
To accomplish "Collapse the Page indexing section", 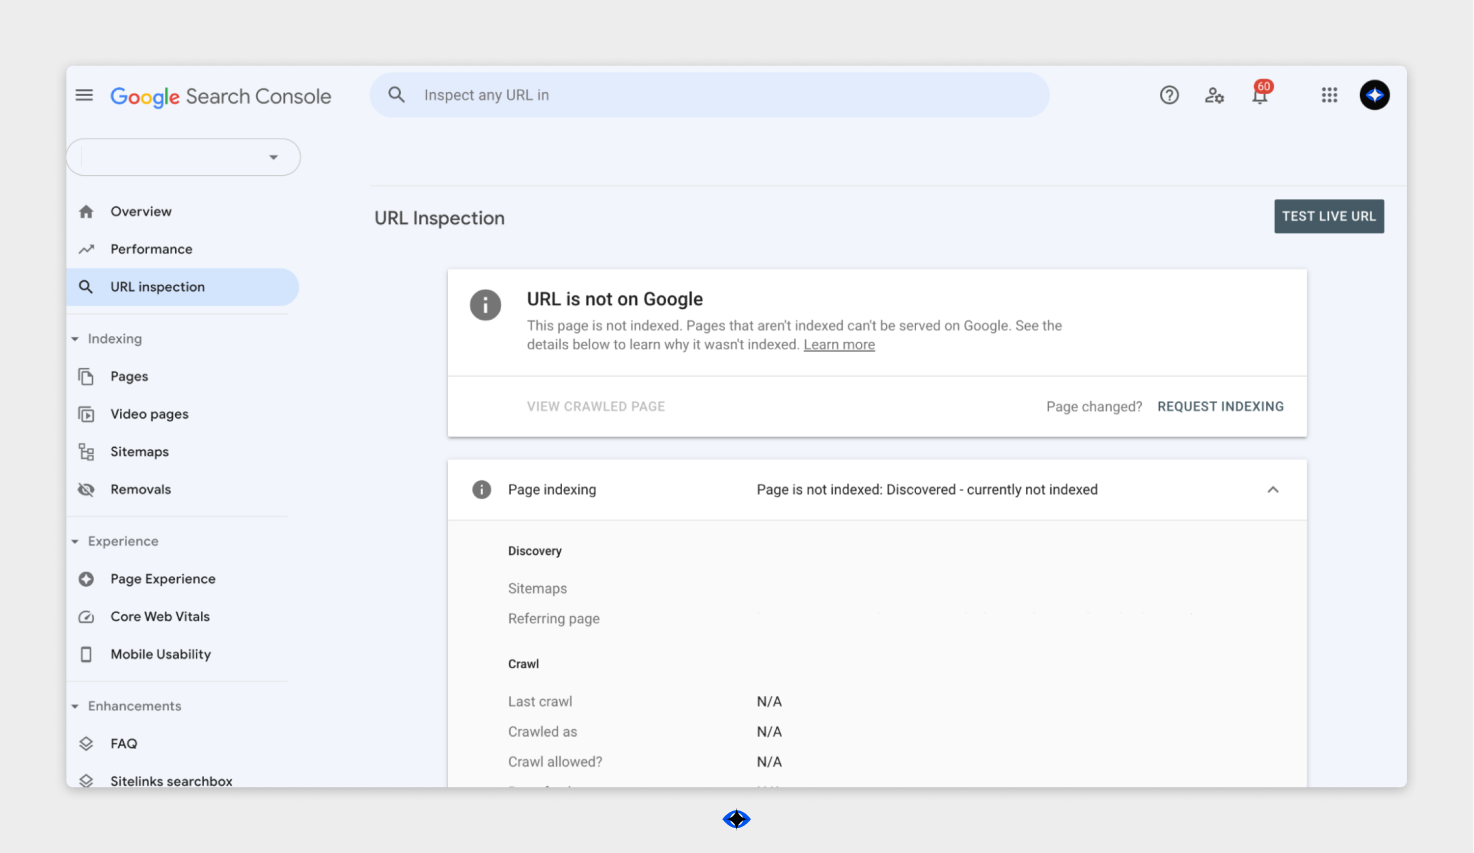I will [x=1272, y=490].
